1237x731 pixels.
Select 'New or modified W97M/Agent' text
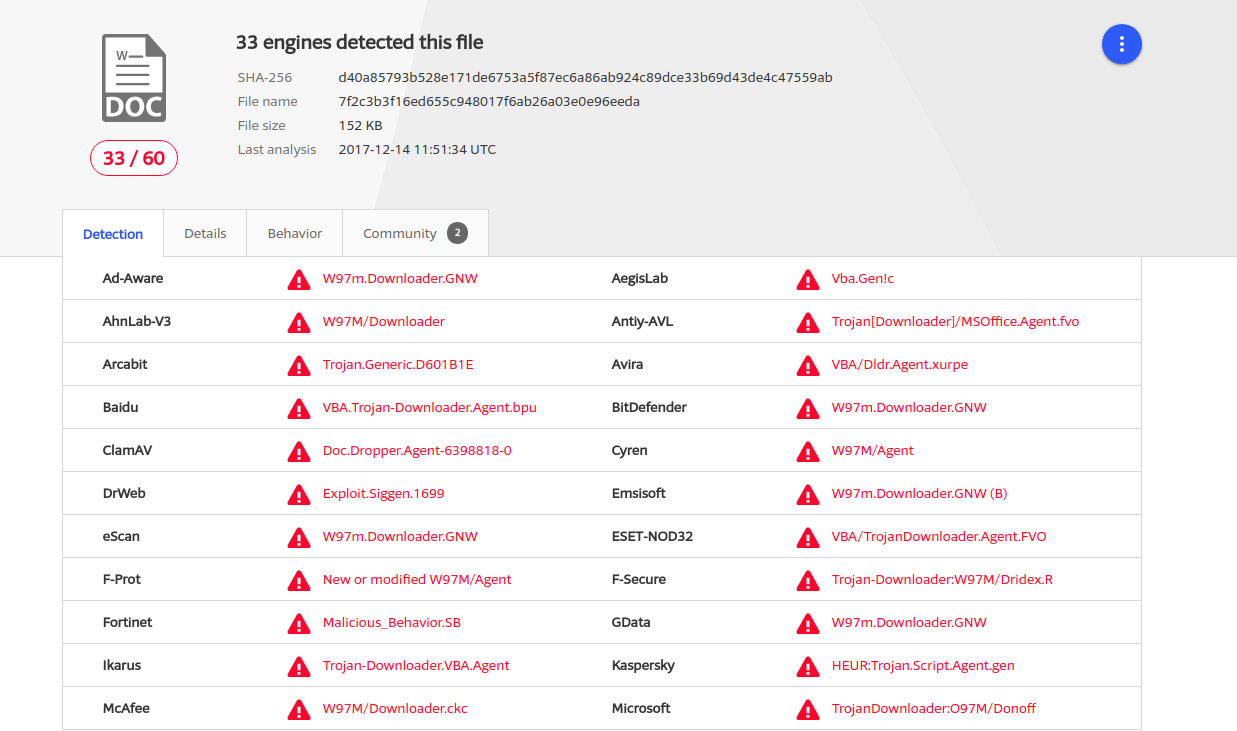click(x=417, y=579)
